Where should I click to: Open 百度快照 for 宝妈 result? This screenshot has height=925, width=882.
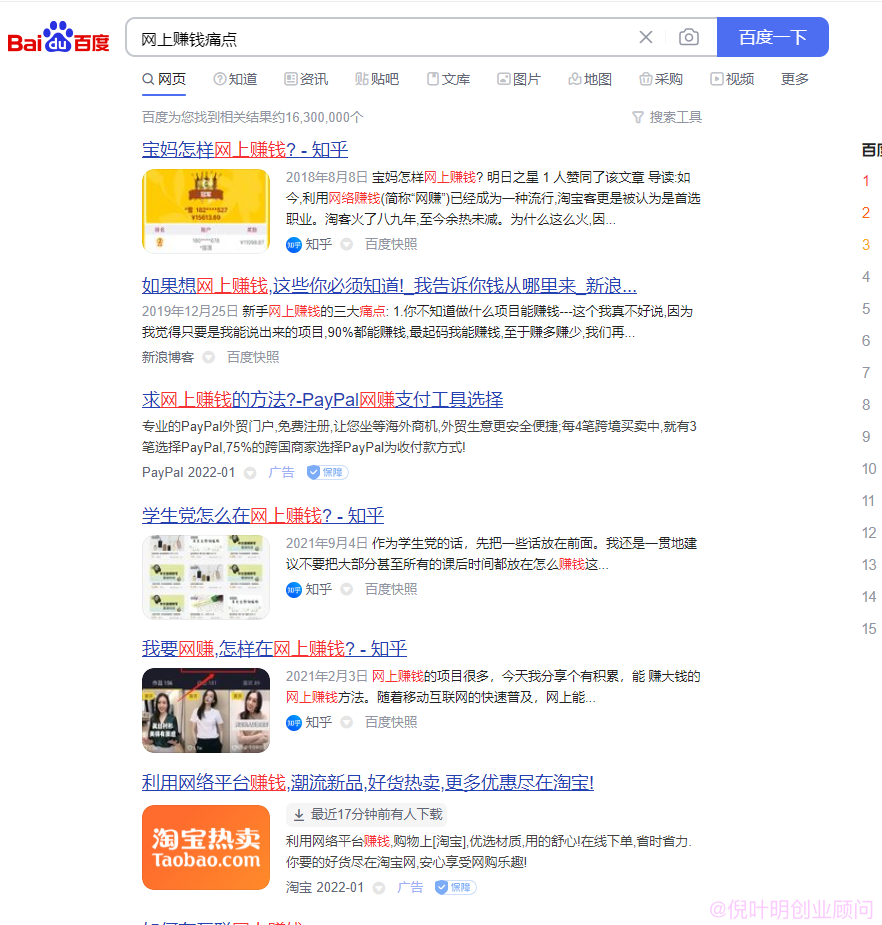[x=391, y=244]
